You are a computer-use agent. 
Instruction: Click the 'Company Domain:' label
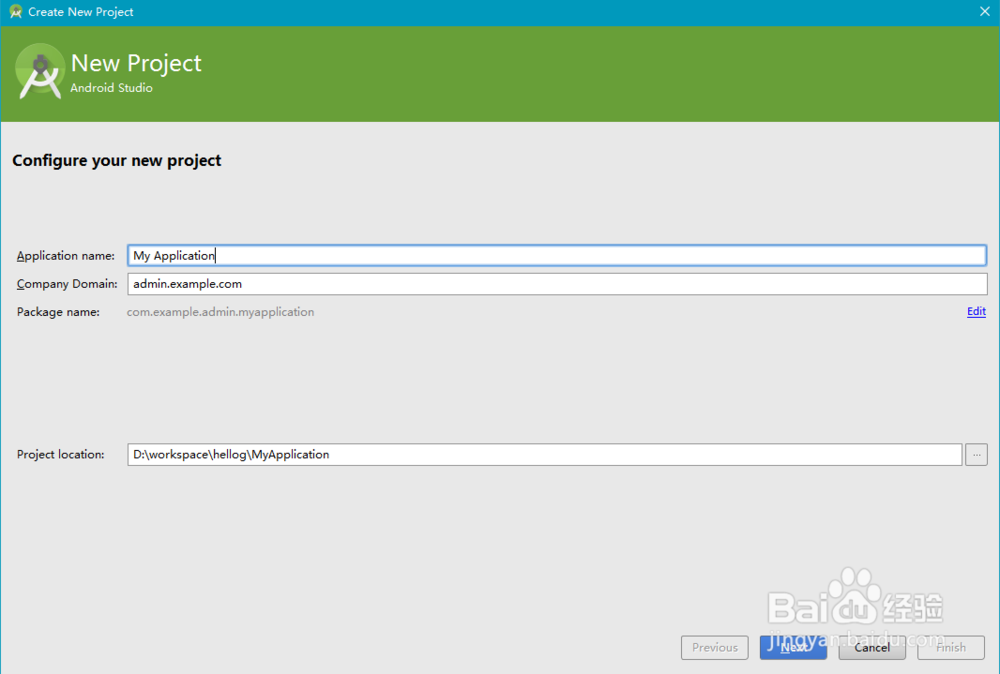coord(67,284)
